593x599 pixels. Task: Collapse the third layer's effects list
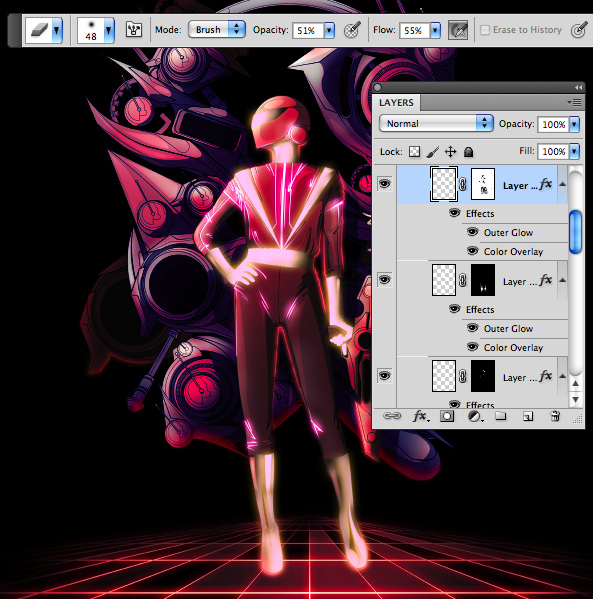tap(562, 376)
